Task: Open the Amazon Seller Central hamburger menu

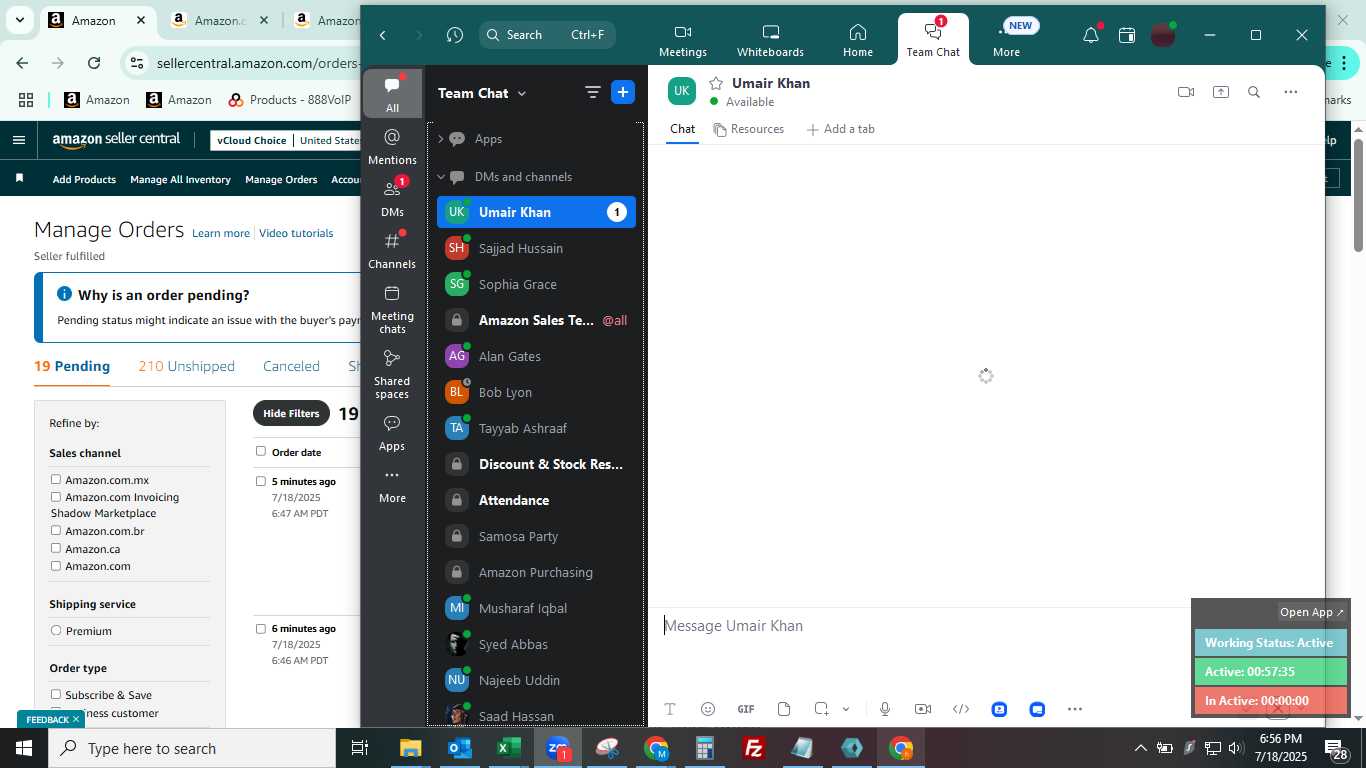Action: point(18,140)
